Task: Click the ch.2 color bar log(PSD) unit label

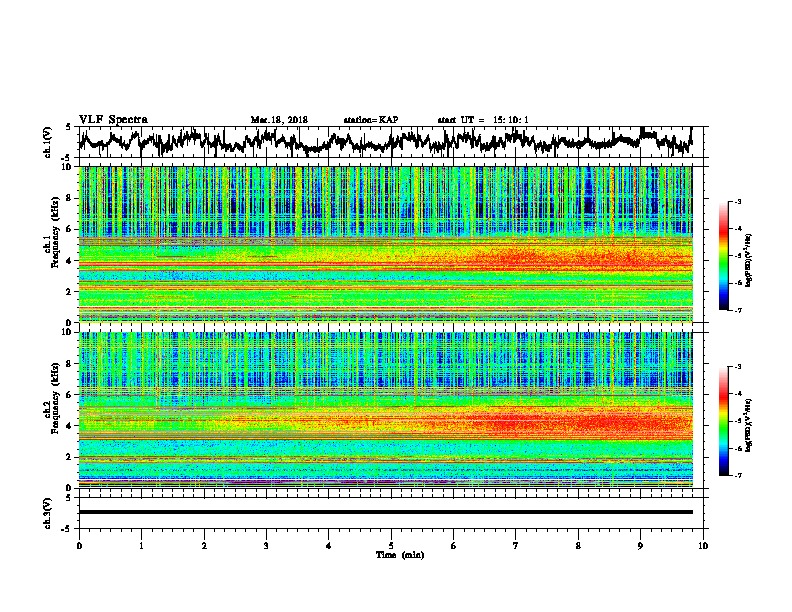Action: click(749, 424)
